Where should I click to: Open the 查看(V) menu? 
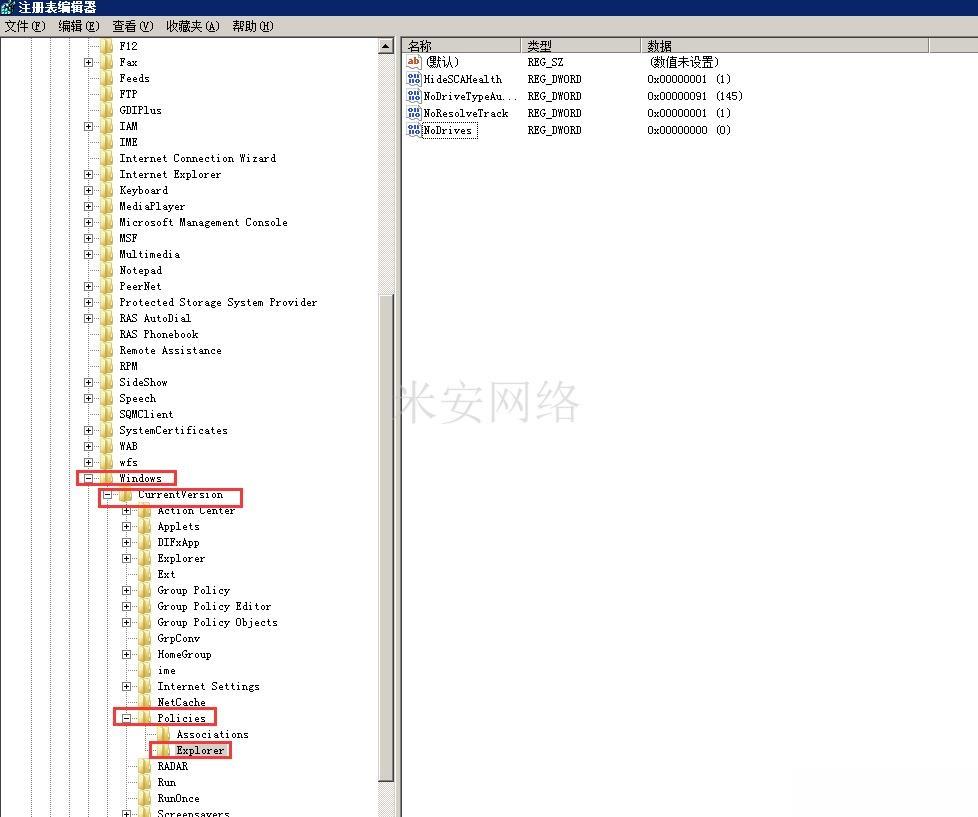132,26
